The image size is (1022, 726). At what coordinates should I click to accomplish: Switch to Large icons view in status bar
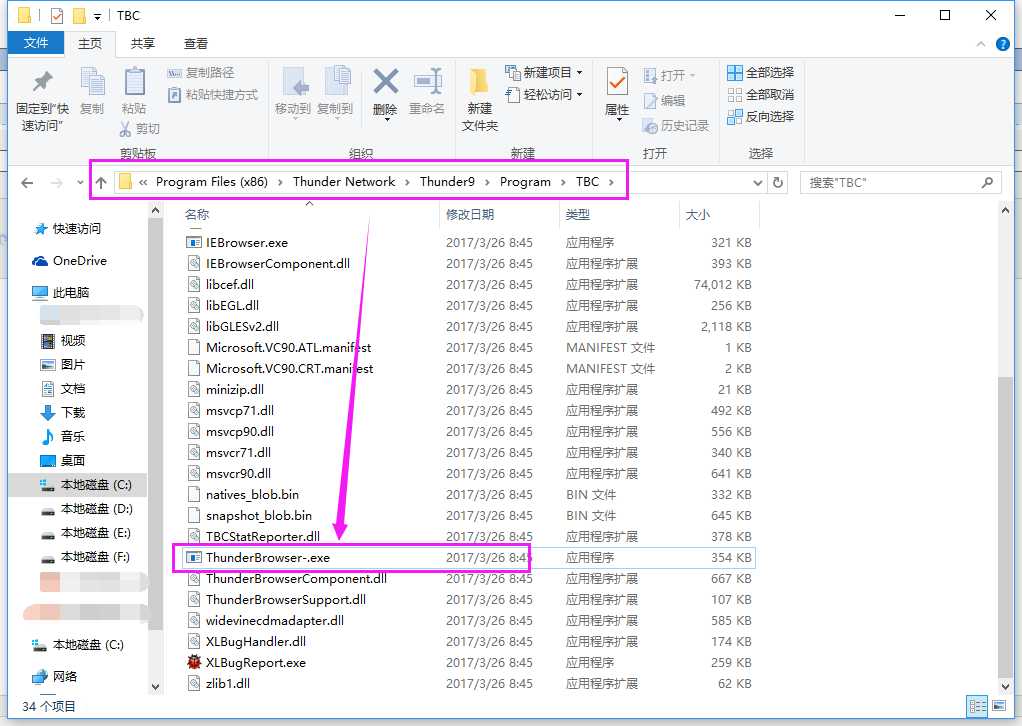[999, 706]
